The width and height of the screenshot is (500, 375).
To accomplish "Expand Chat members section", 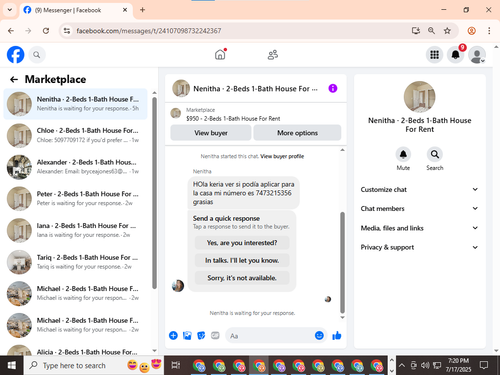I will click(419, 208).
